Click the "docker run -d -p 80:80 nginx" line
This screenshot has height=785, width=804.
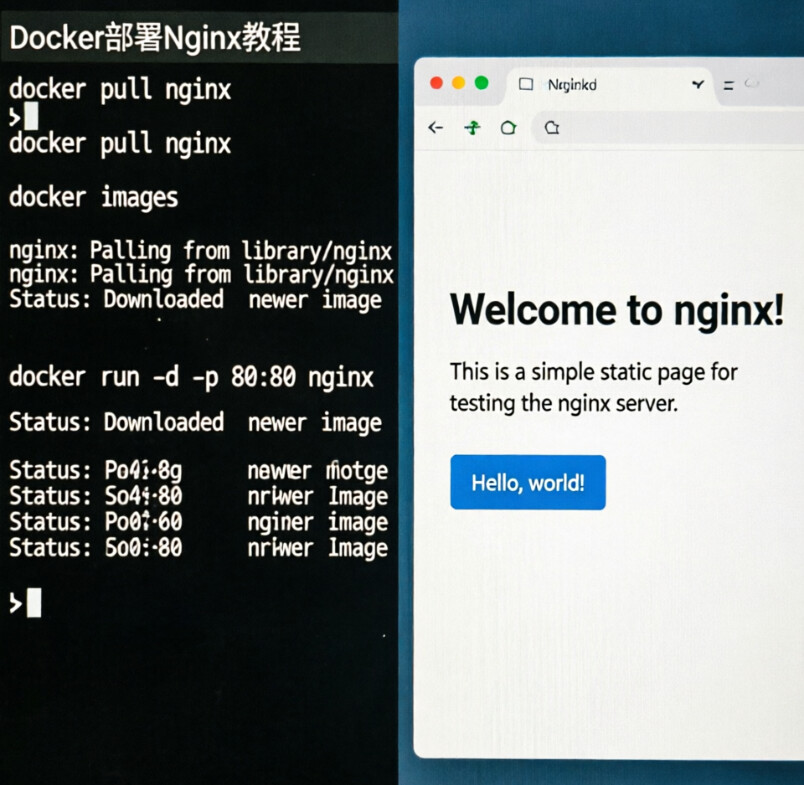click(191, 378)
